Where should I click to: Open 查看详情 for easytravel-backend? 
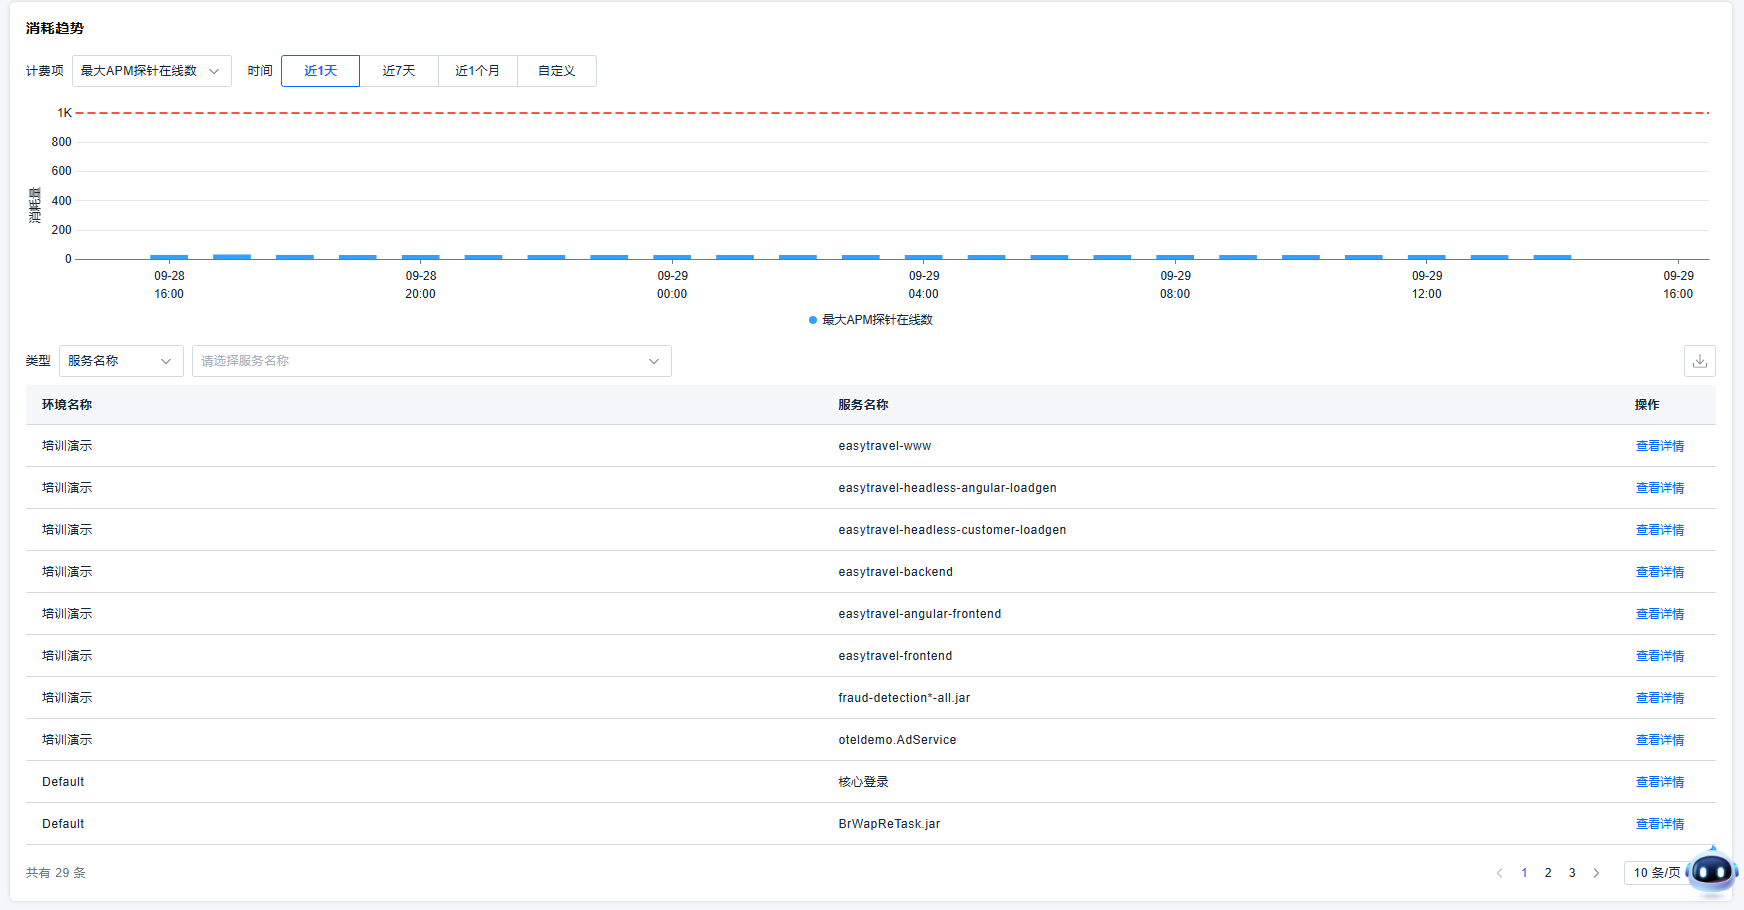point(1659,572)
